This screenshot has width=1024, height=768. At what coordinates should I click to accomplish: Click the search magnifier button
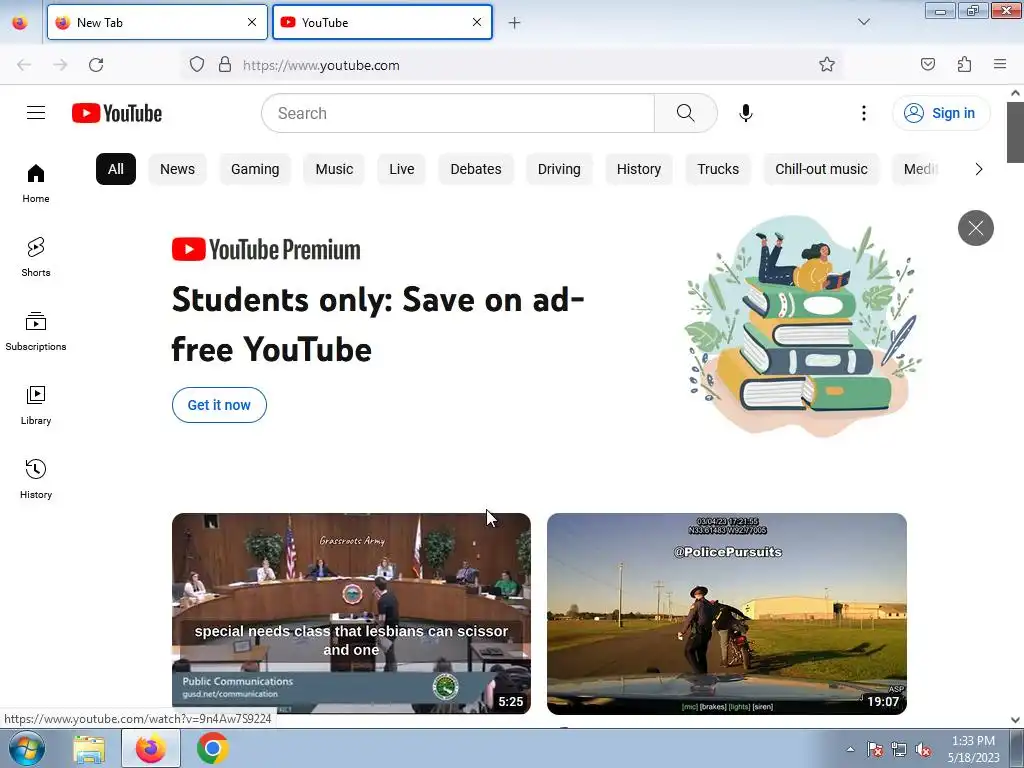686,113
